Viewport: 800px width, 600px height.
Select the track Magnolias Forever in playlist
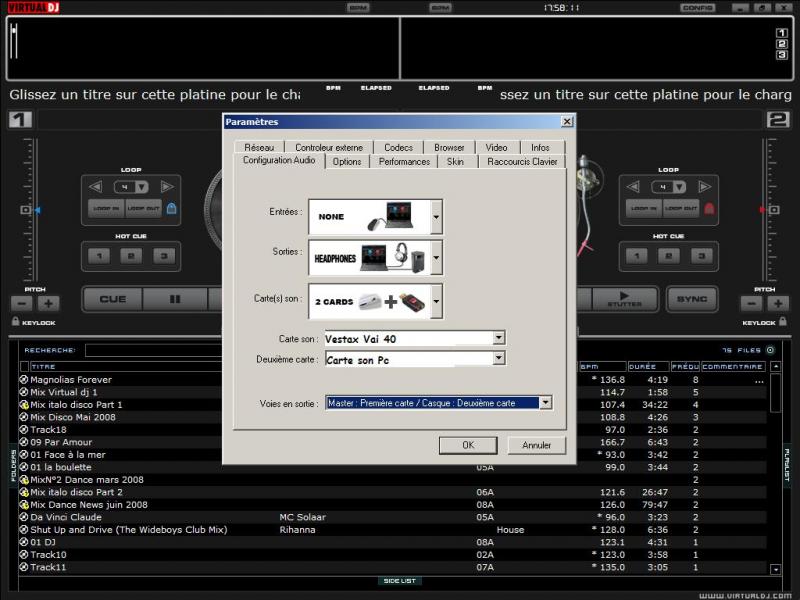coord(70,379)
